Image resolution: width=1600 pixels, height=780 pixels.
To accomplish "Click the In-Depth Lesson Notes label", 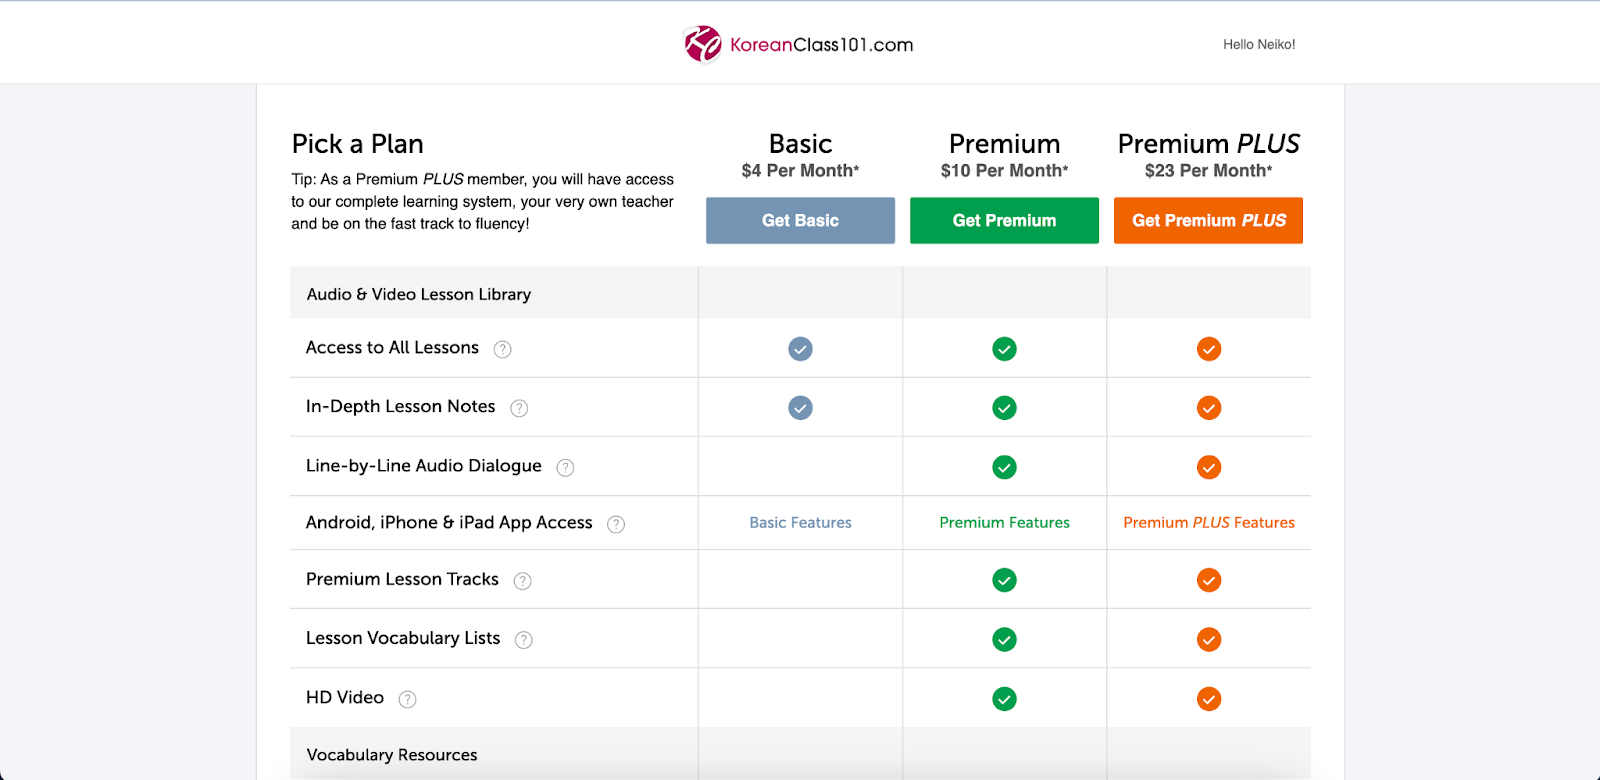I will (x=400, y=407).
